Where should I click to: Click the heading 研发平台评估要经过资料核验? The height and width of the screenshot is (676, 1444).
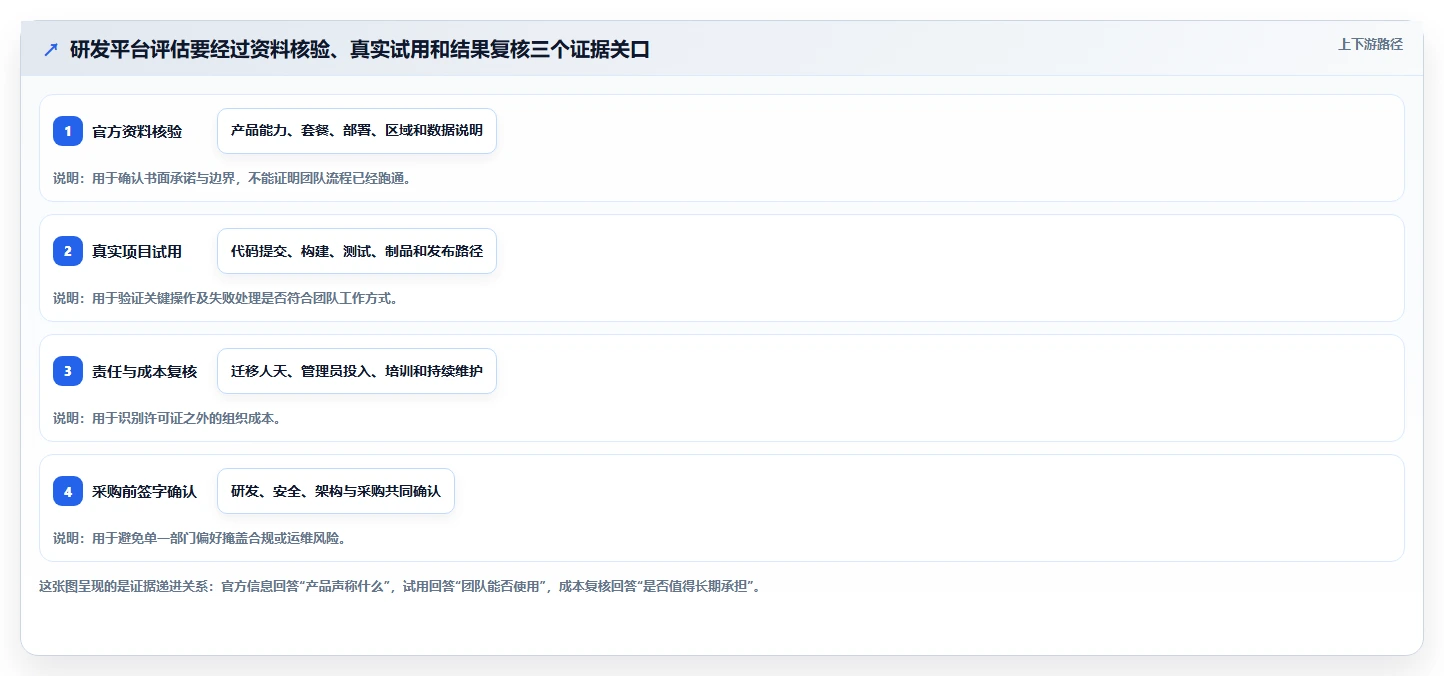pos(360,50)
